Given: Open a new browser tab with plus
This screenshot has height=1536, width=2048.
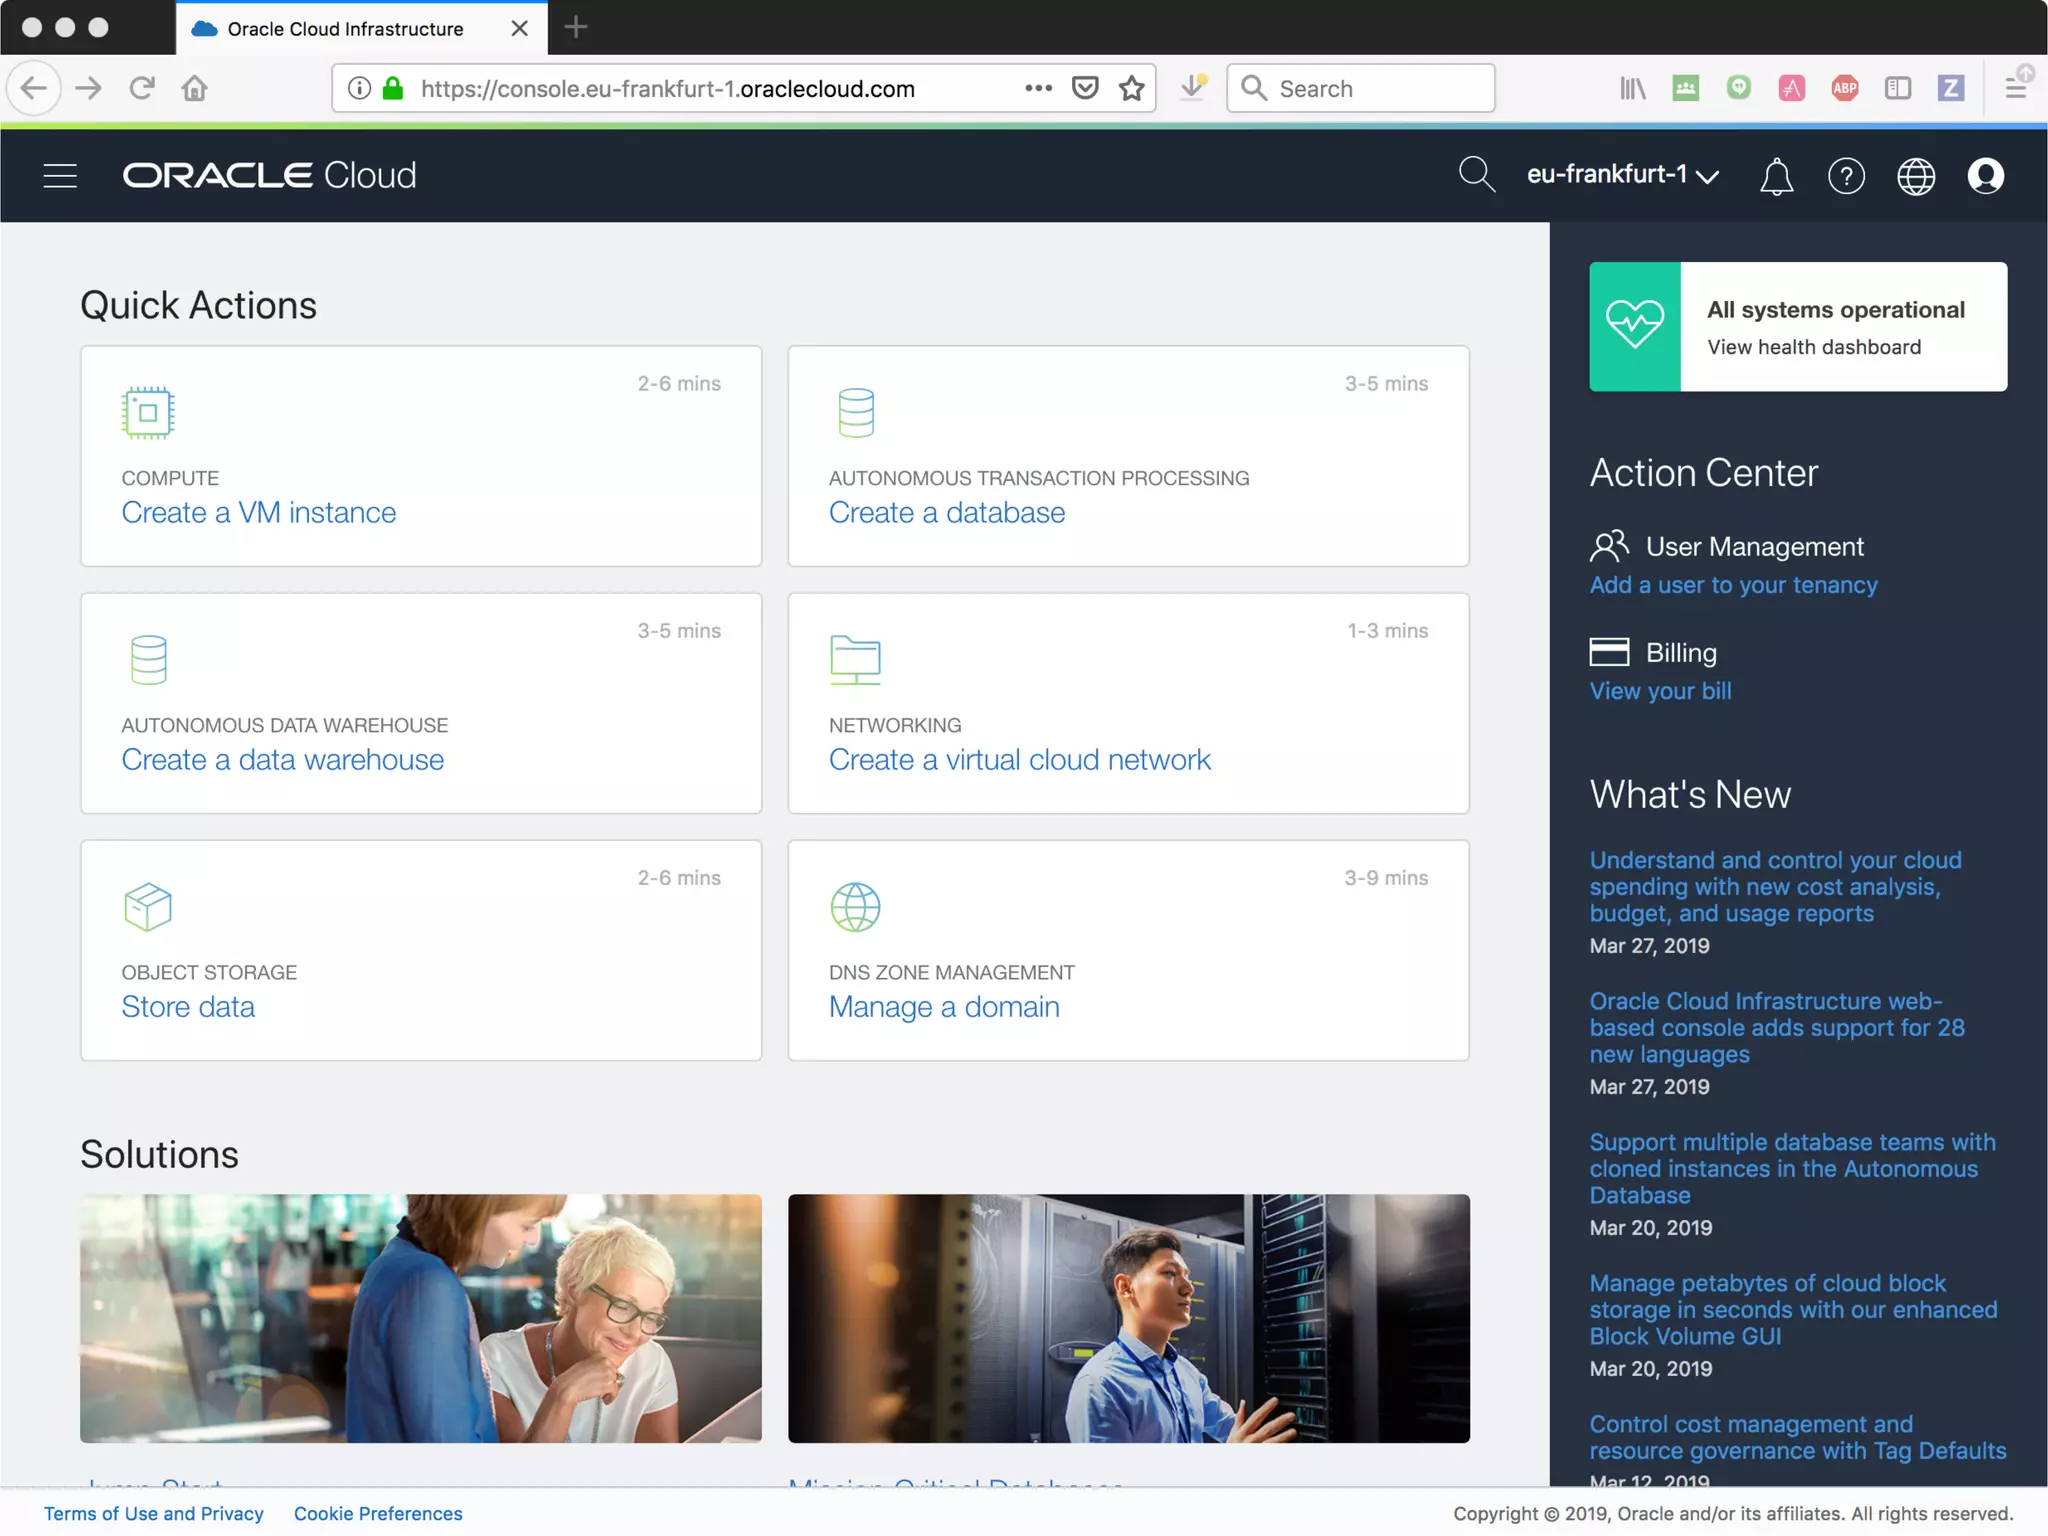Looking at the screenshot, I should (576, 28).
